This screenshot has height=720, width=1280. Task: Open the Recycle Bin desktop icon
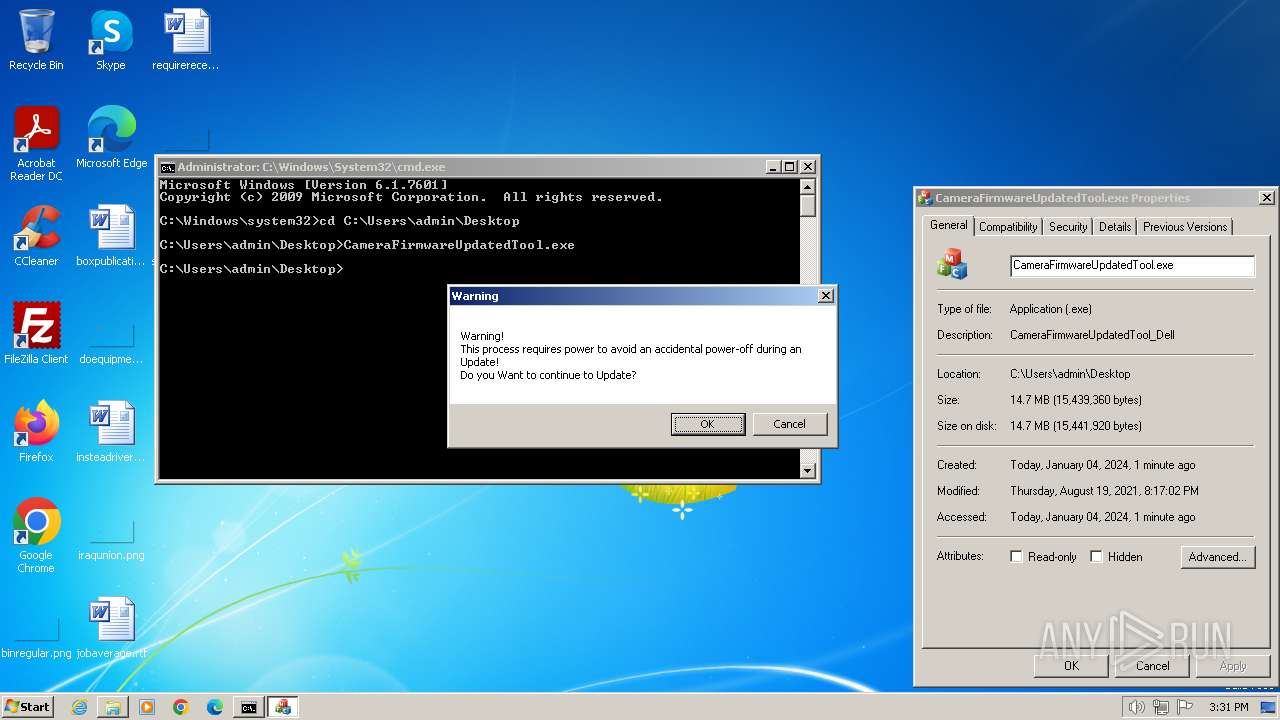pos(36,40)
